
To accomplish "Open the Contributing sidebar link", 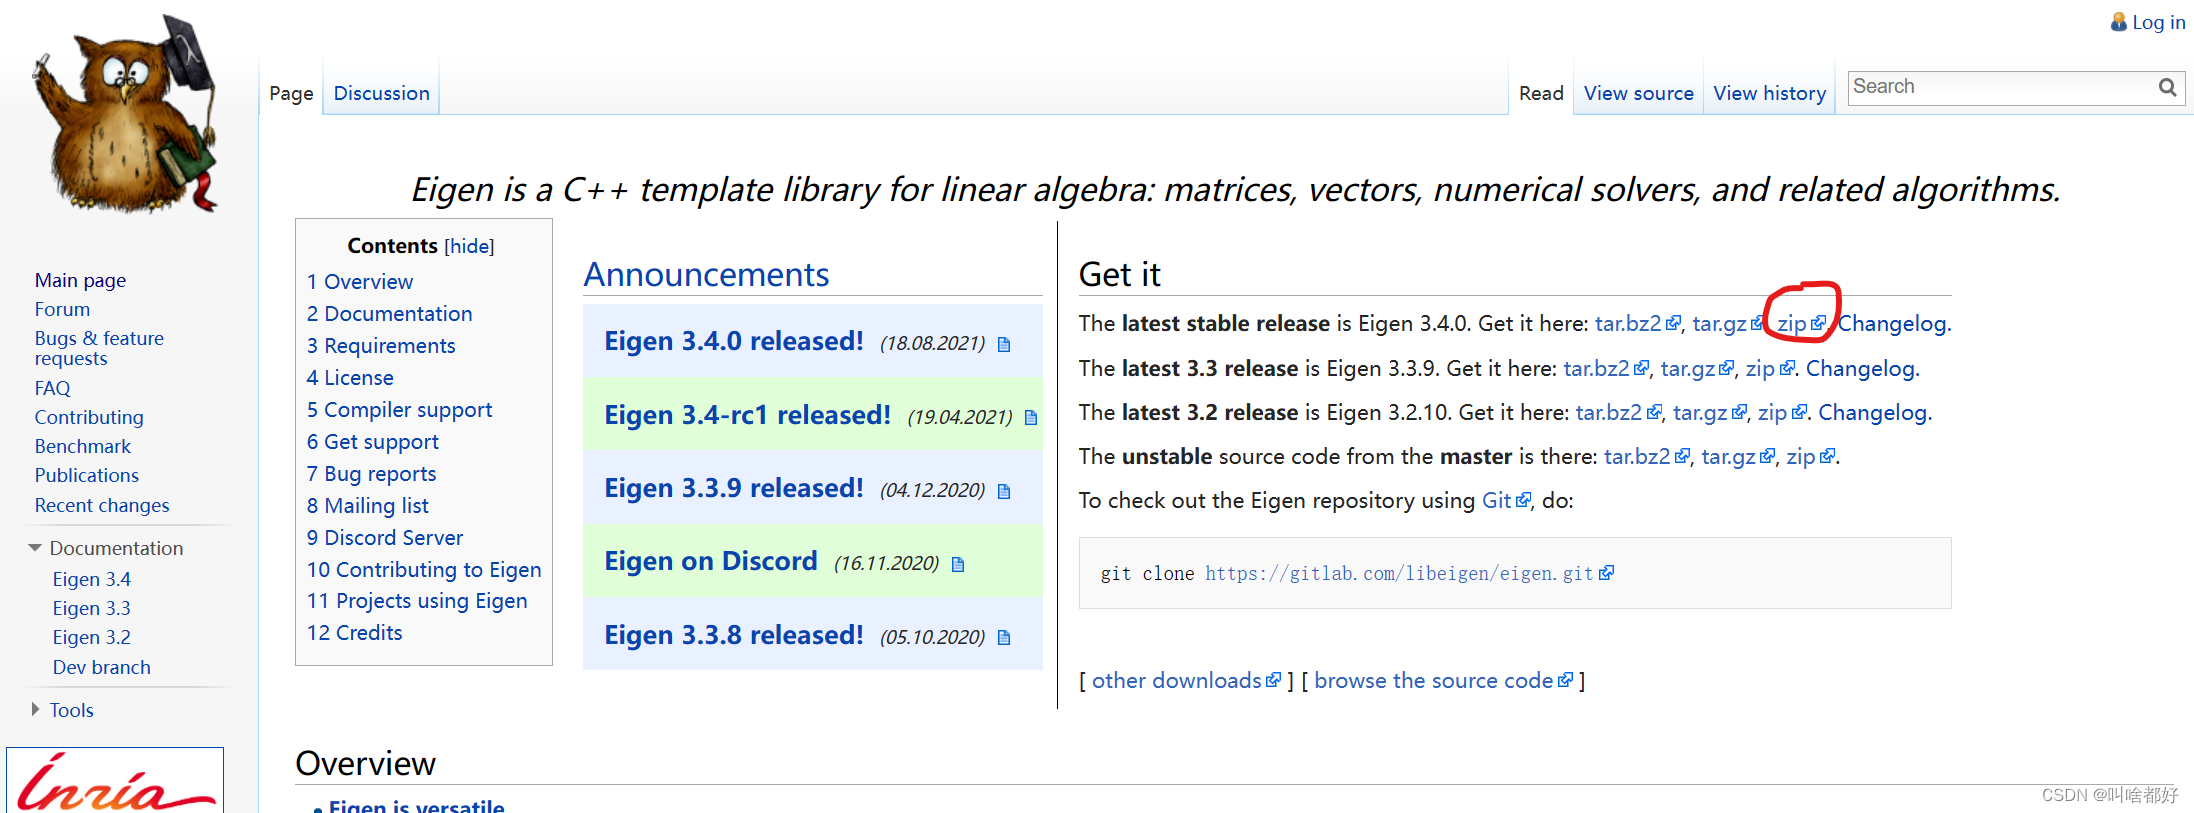I will click(x=89, y=417).
